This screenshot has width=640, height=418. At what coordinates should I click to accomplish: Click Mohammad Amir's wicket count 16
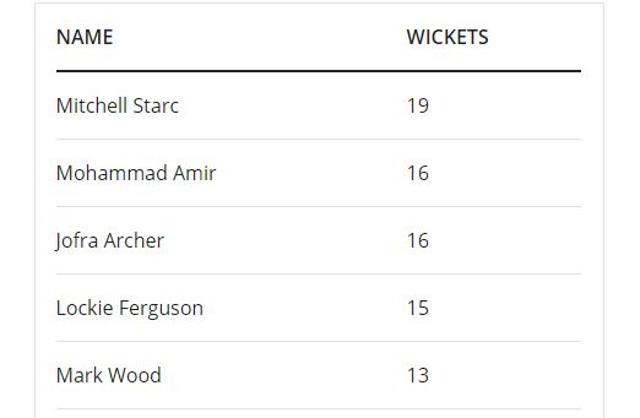(x=418, y=173)
